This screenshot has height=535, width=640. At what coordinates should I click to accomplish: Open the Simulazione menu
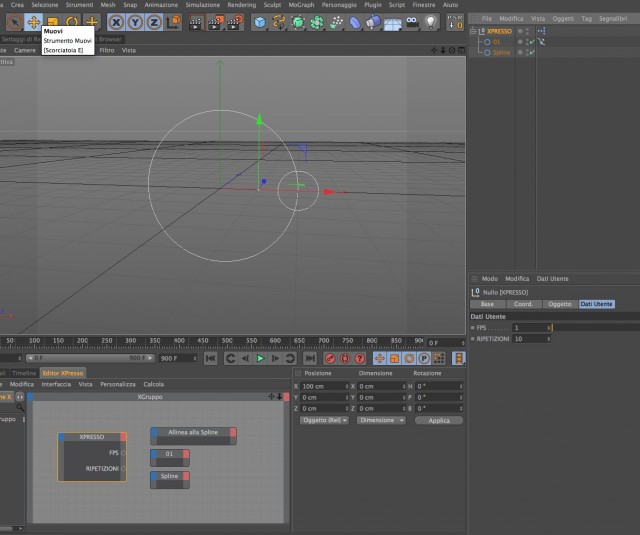pos(202,5)
